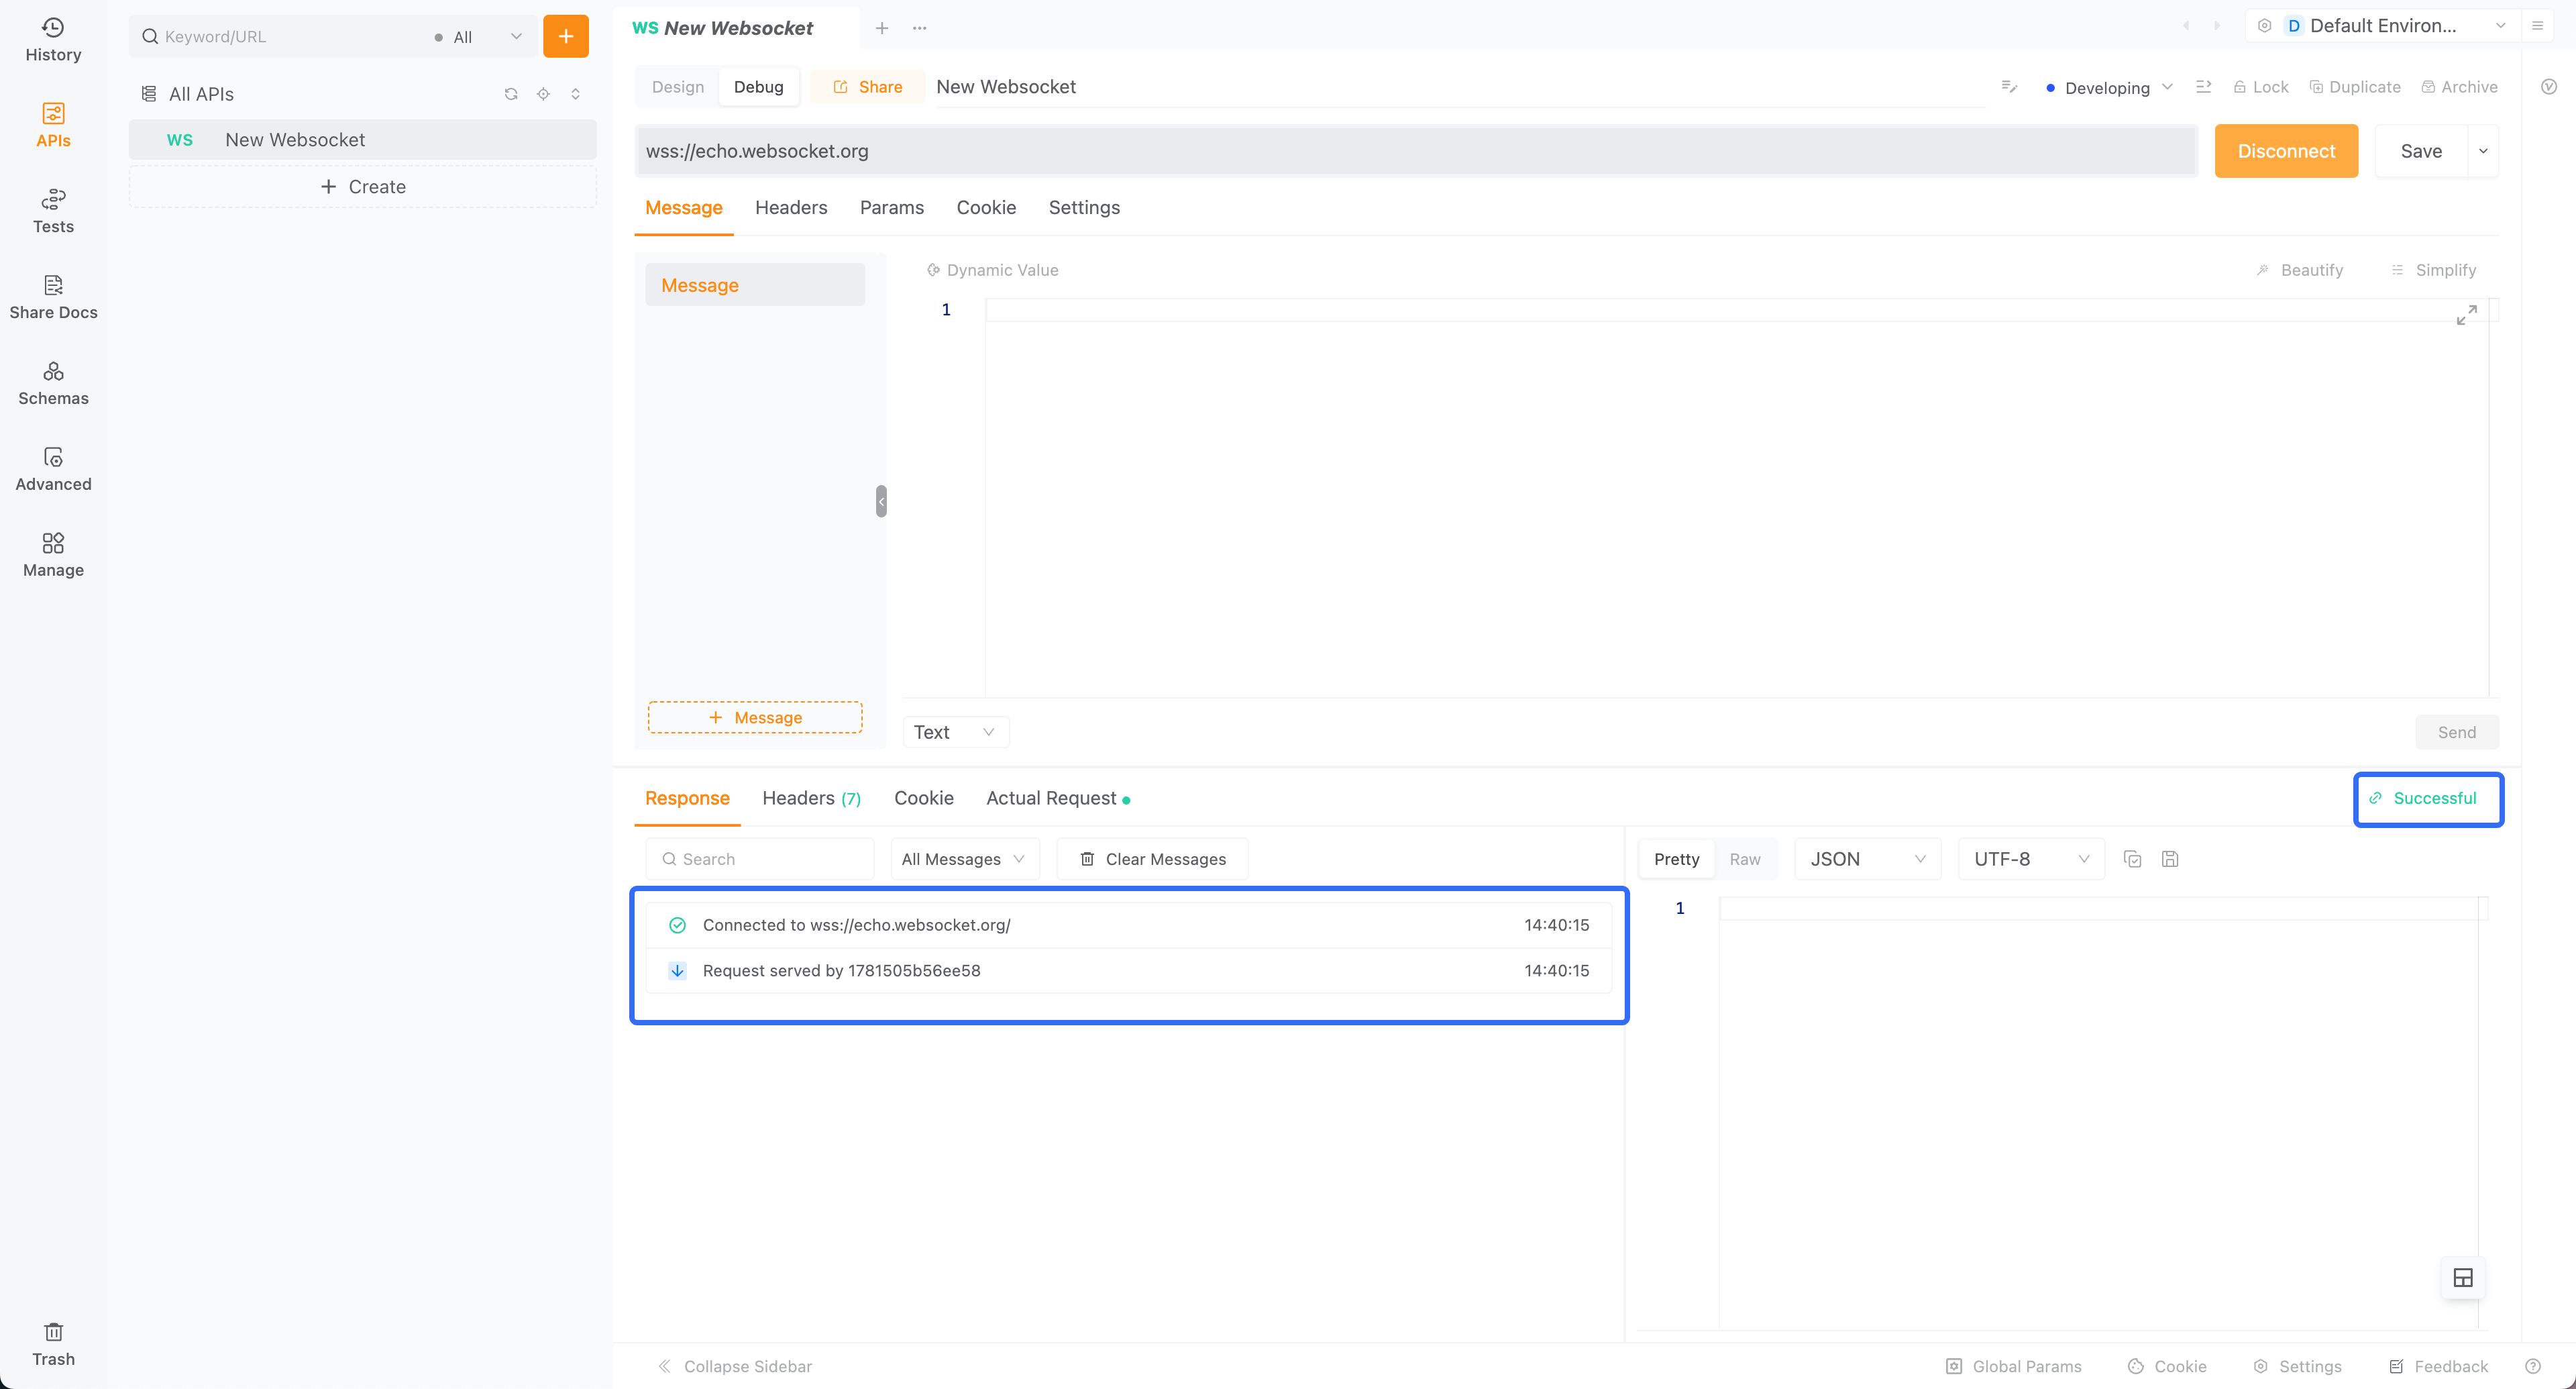Insert a Dynamic Value
Screen dimensions: 2576x1389
coord(992,270)
